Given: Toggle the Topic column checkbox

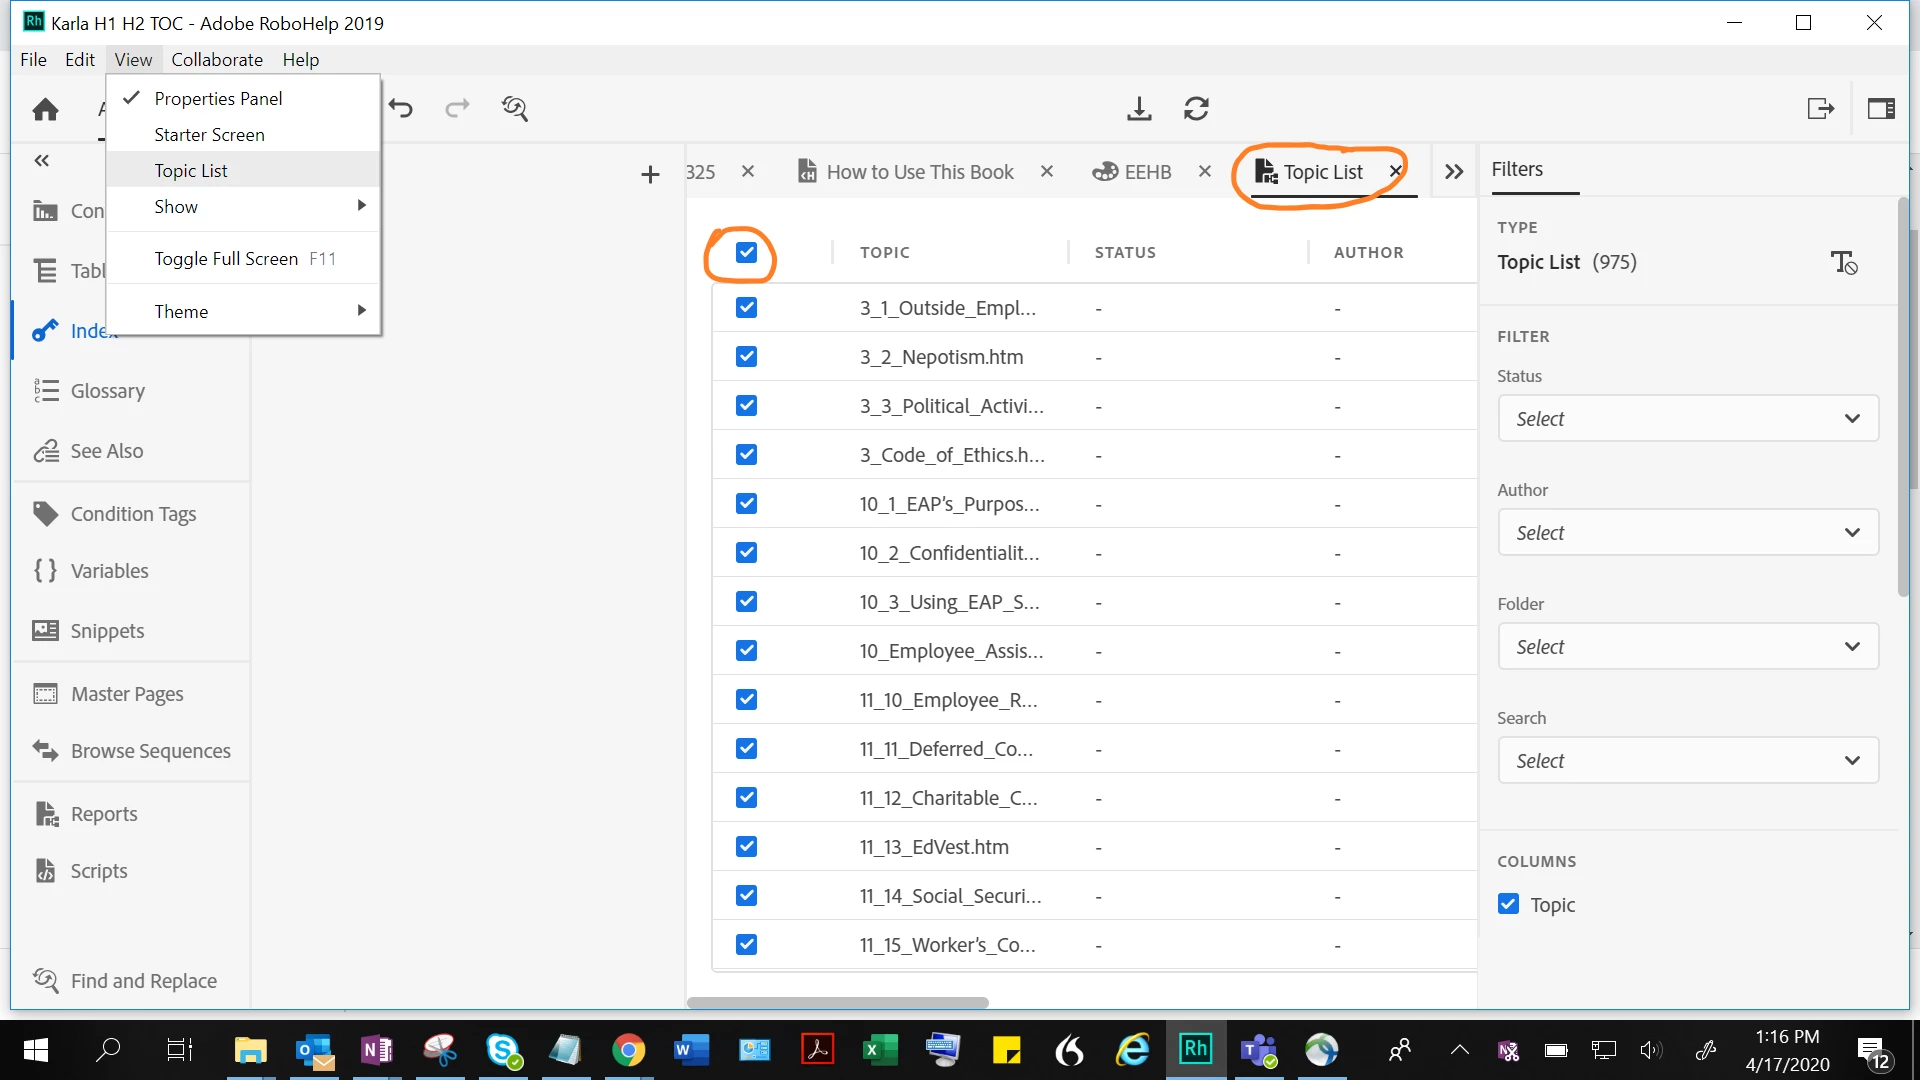Looking at the screenshot, I should click(x=1508, y=904).
